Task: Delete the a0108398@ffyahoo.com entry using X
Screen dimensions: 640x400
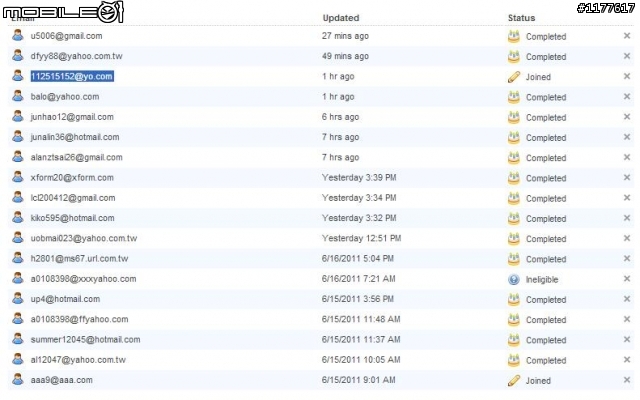Action: coord(627,319)
